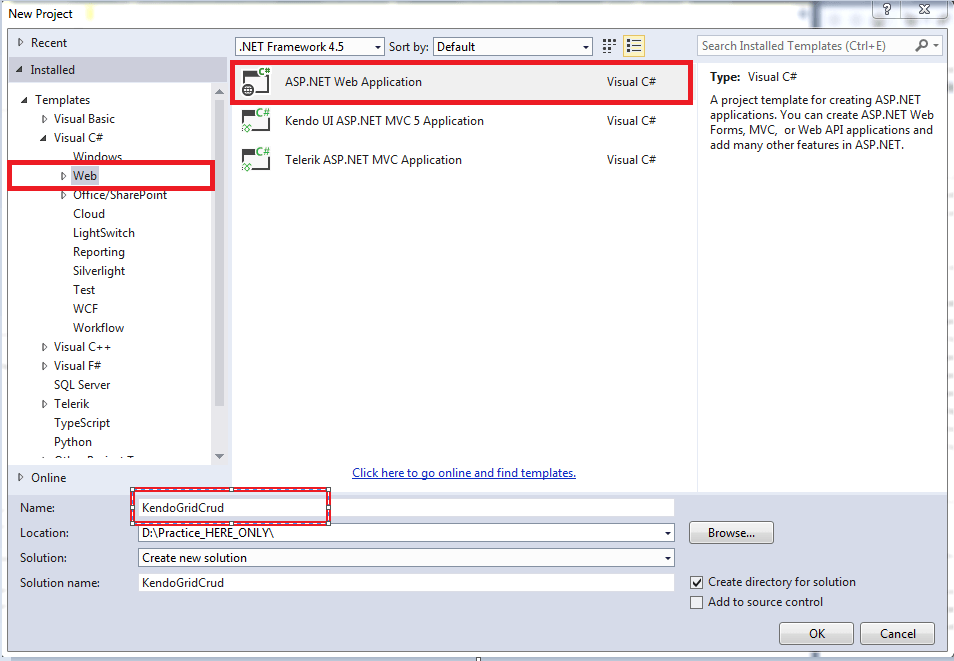Focus the Search Installed Templates box
The image size is (954, 661).
click(807, 46)
